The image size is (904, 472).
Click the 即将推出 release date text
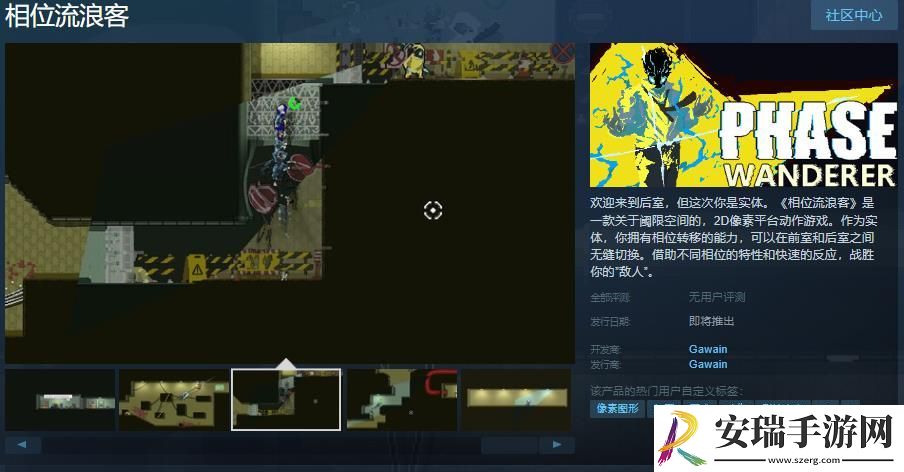[711, 321]
